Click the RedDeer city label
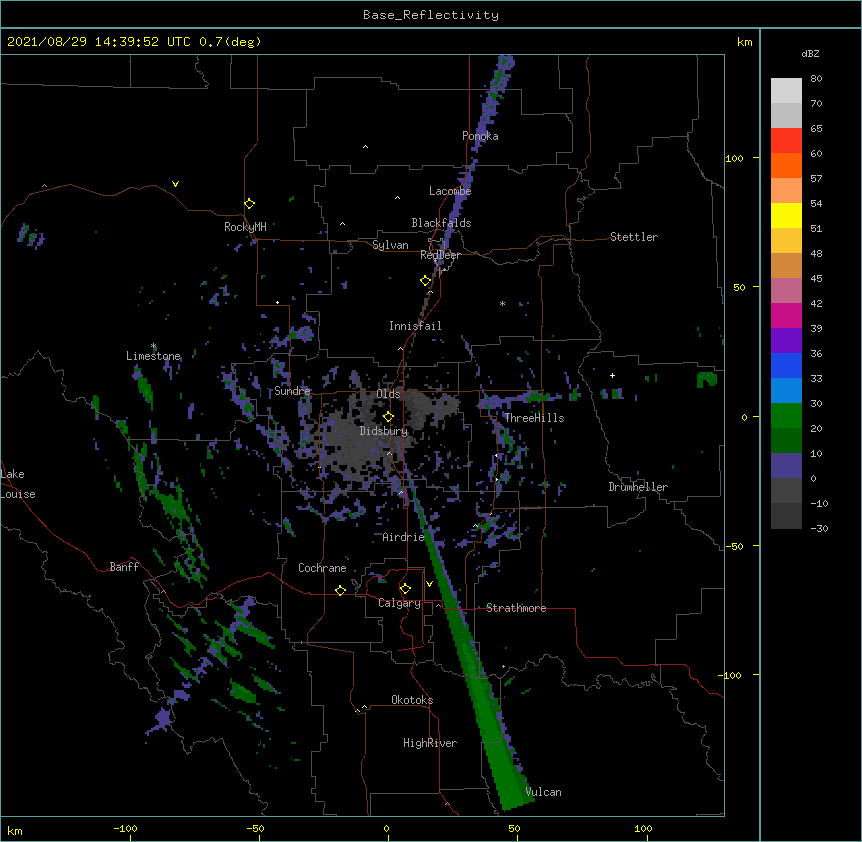Viewport: 862px width, 842px height. coord(440,255)
